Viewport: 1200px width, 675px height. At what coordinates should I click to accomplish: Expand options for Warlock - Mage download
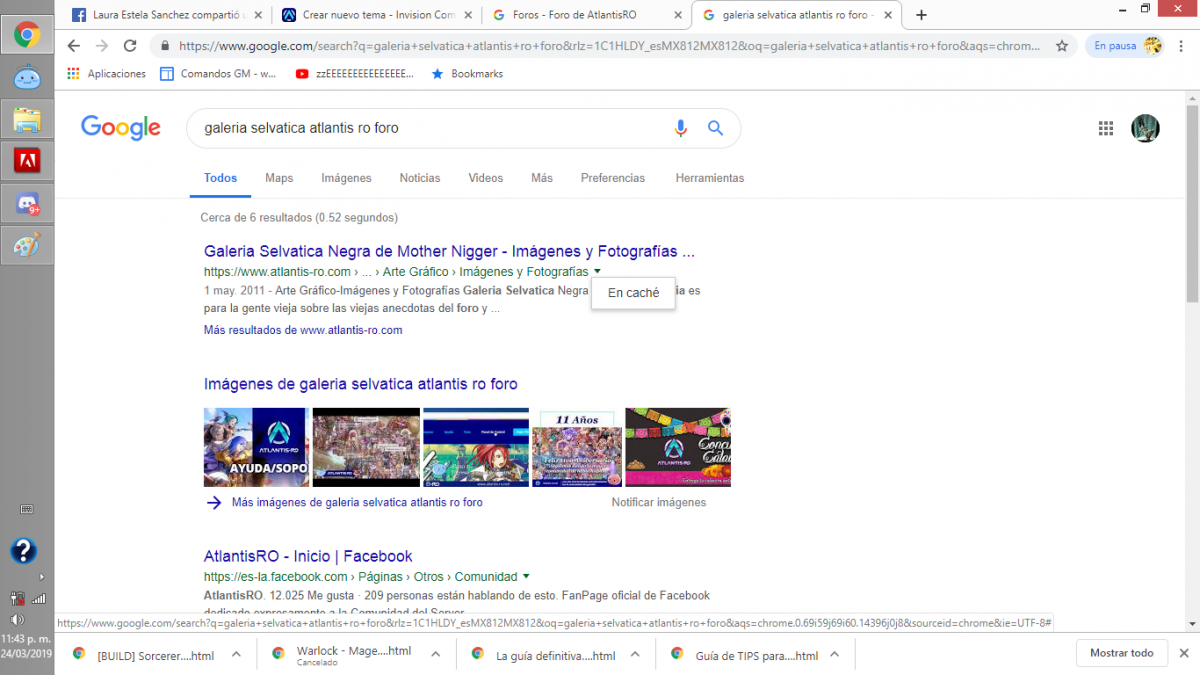tap(435, 654)
